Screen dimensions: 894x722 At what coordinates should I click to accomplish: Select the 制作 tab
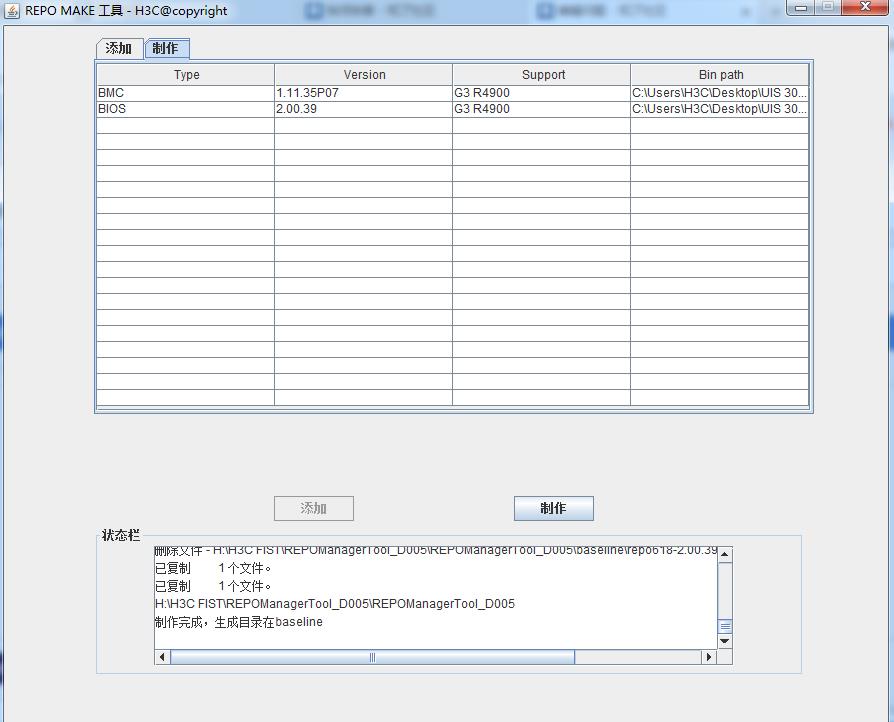click(166, 48)
